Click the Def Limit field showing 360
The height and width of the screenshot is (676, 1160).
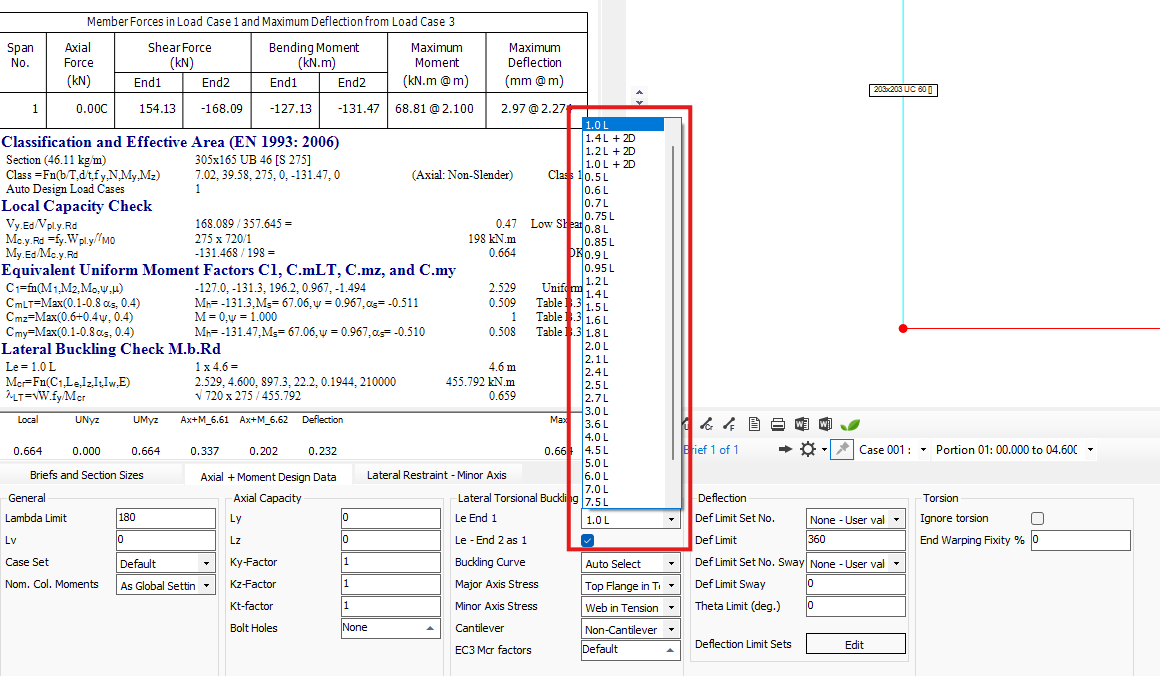[x=855, y=540]
